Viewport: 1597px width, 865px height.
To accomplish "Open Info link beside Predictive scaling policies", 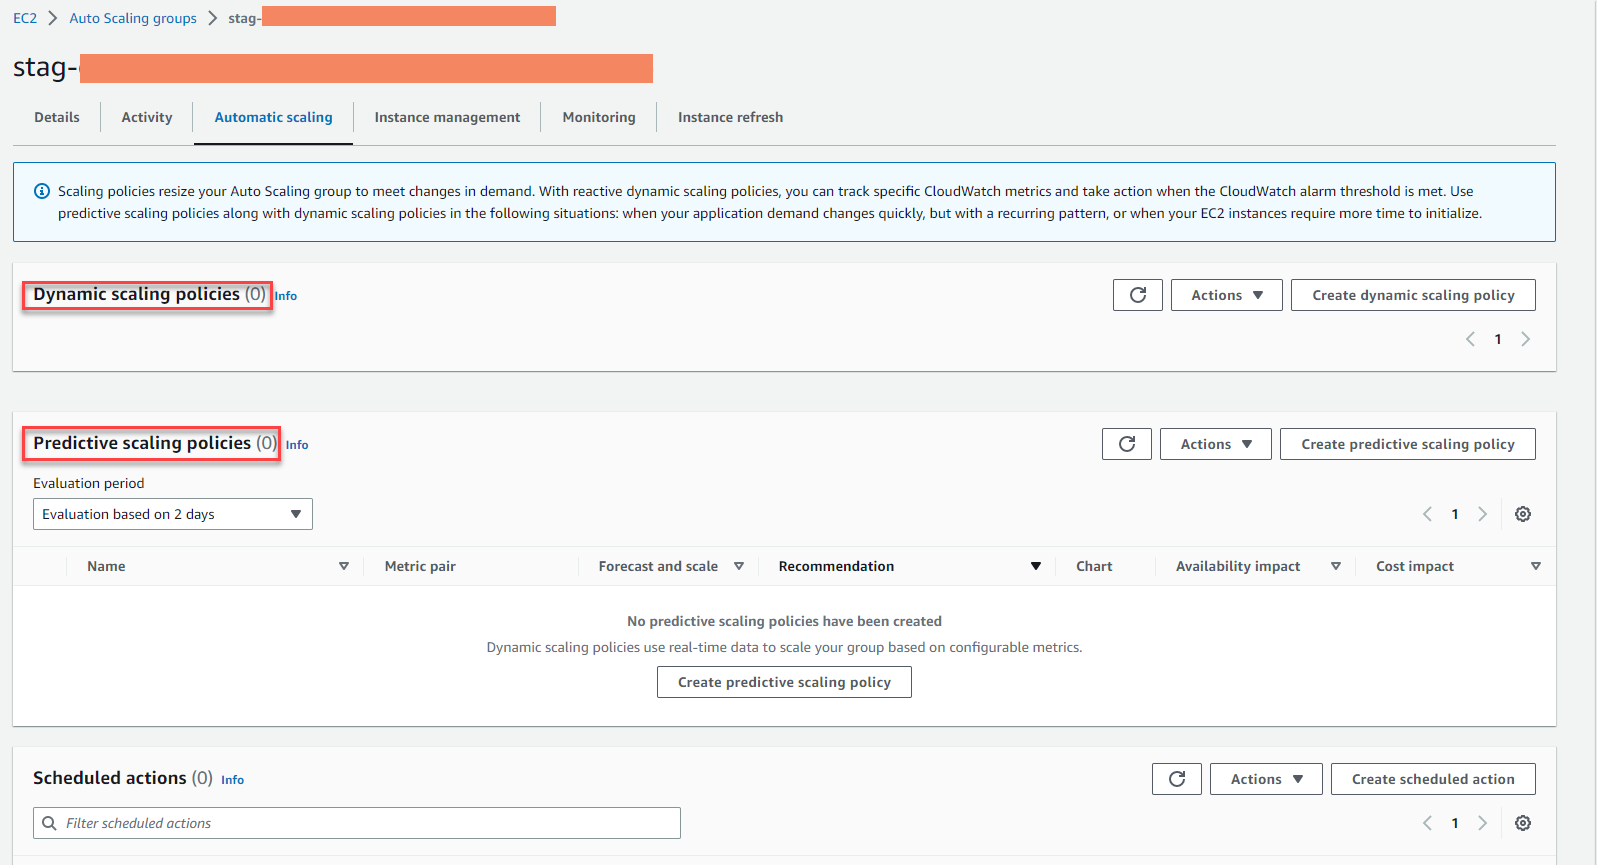I will tap(297, 445).
